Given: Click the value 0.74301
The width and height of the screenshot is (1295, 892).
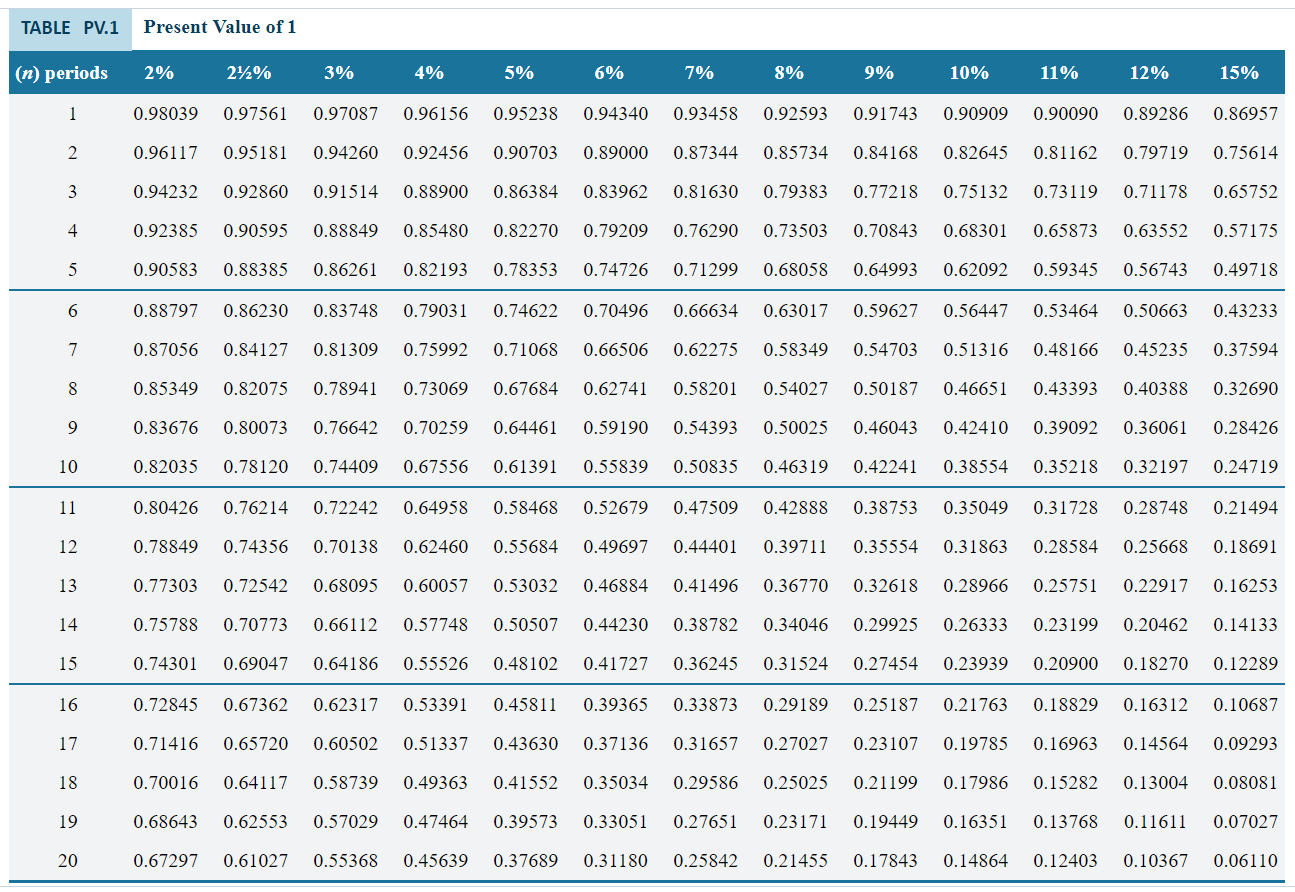Looking at the screenshot, I should 163,664.
